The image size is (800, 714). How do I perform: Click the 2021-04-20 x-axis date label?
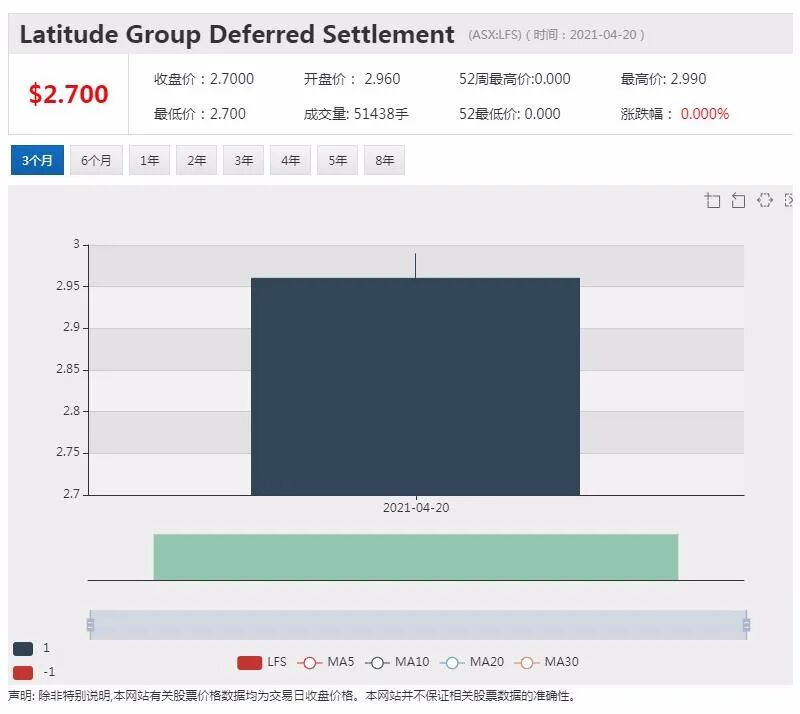tap(416, 508)
